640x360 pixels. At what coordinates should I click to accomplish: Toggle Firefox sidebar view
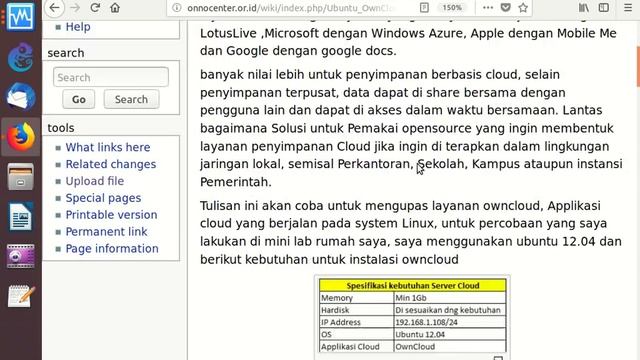point(604,7)
